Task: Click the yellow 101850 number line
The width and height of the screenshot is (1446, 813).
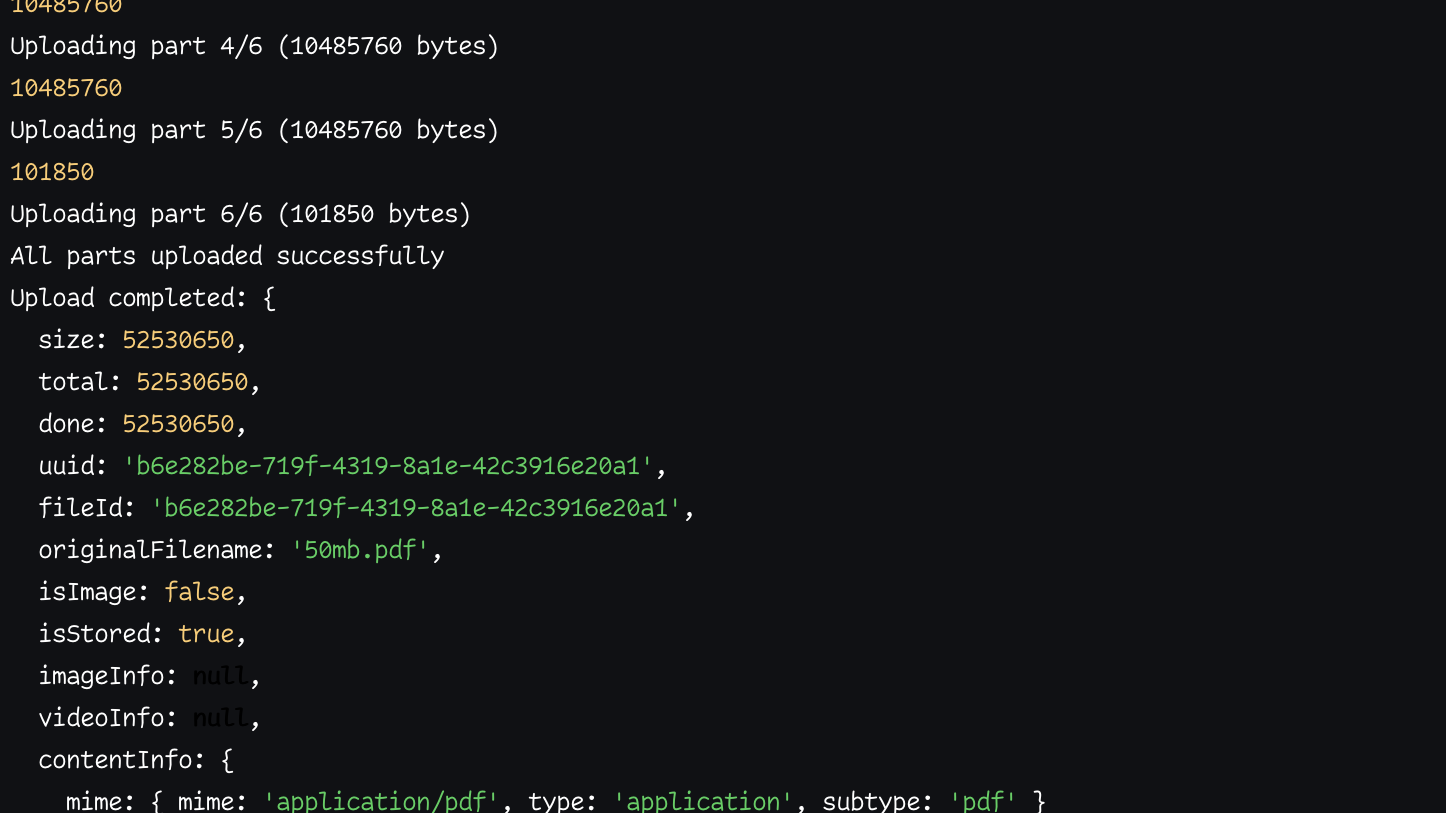Action: tap(52, 172)
